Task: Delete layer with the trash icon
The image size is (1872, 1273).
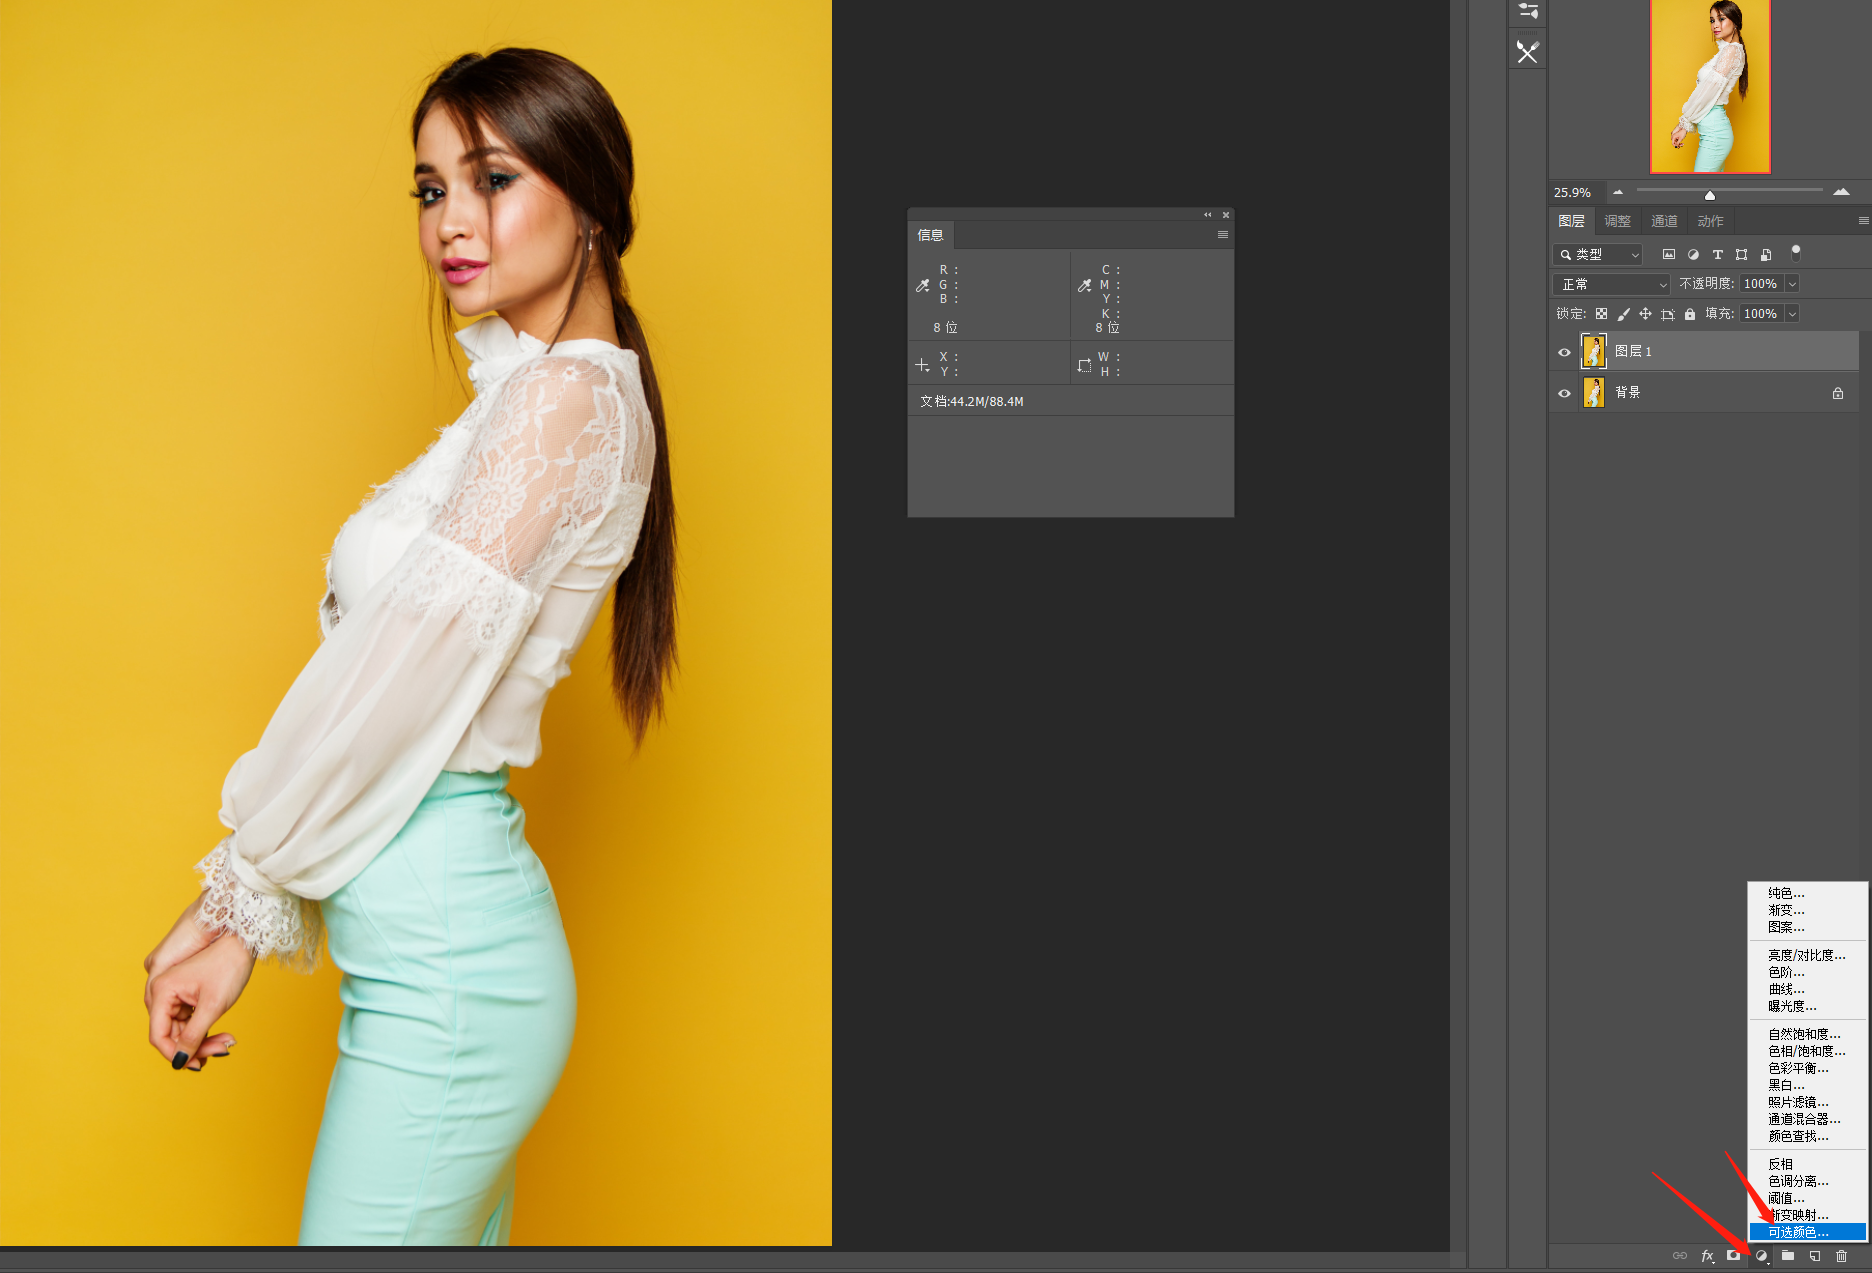Action: point(1842,1256)
